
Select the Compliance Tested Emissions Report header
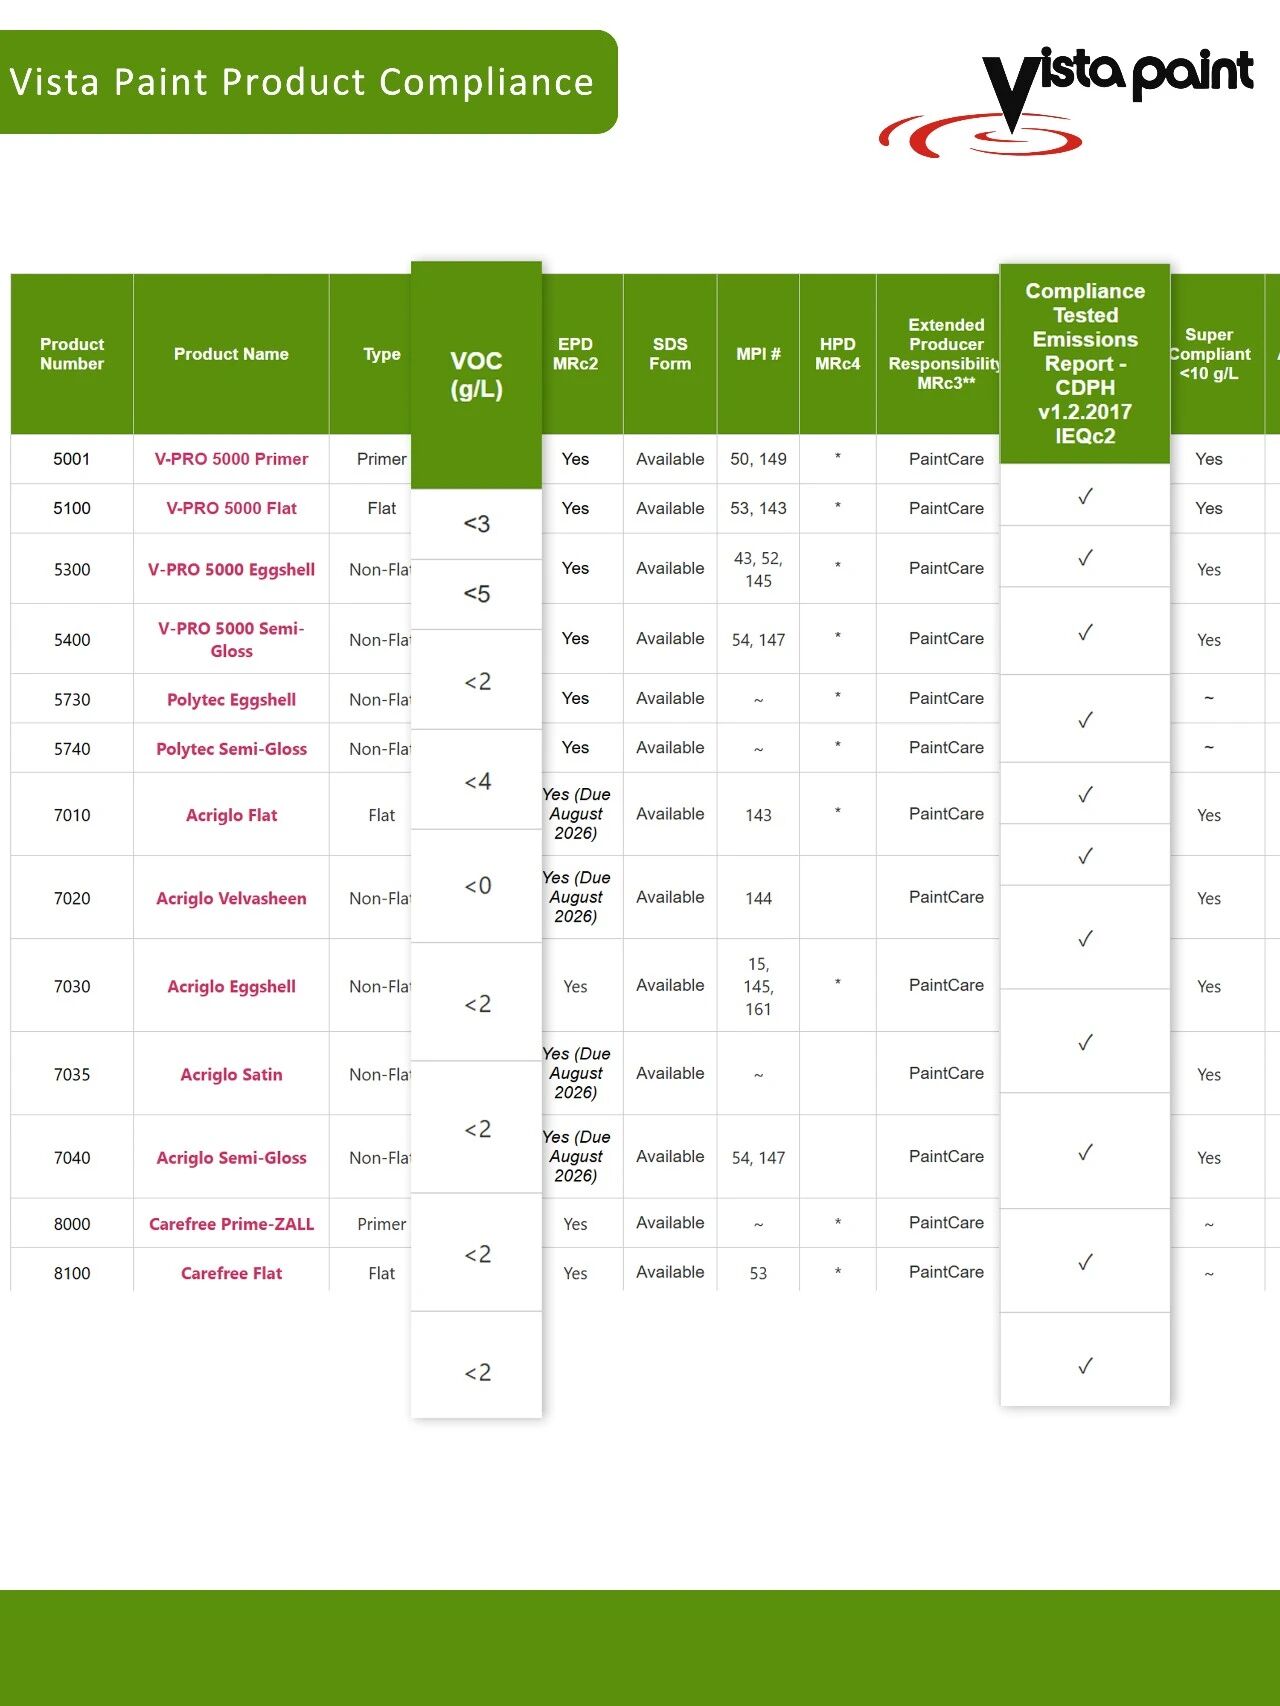point(1085,364)
